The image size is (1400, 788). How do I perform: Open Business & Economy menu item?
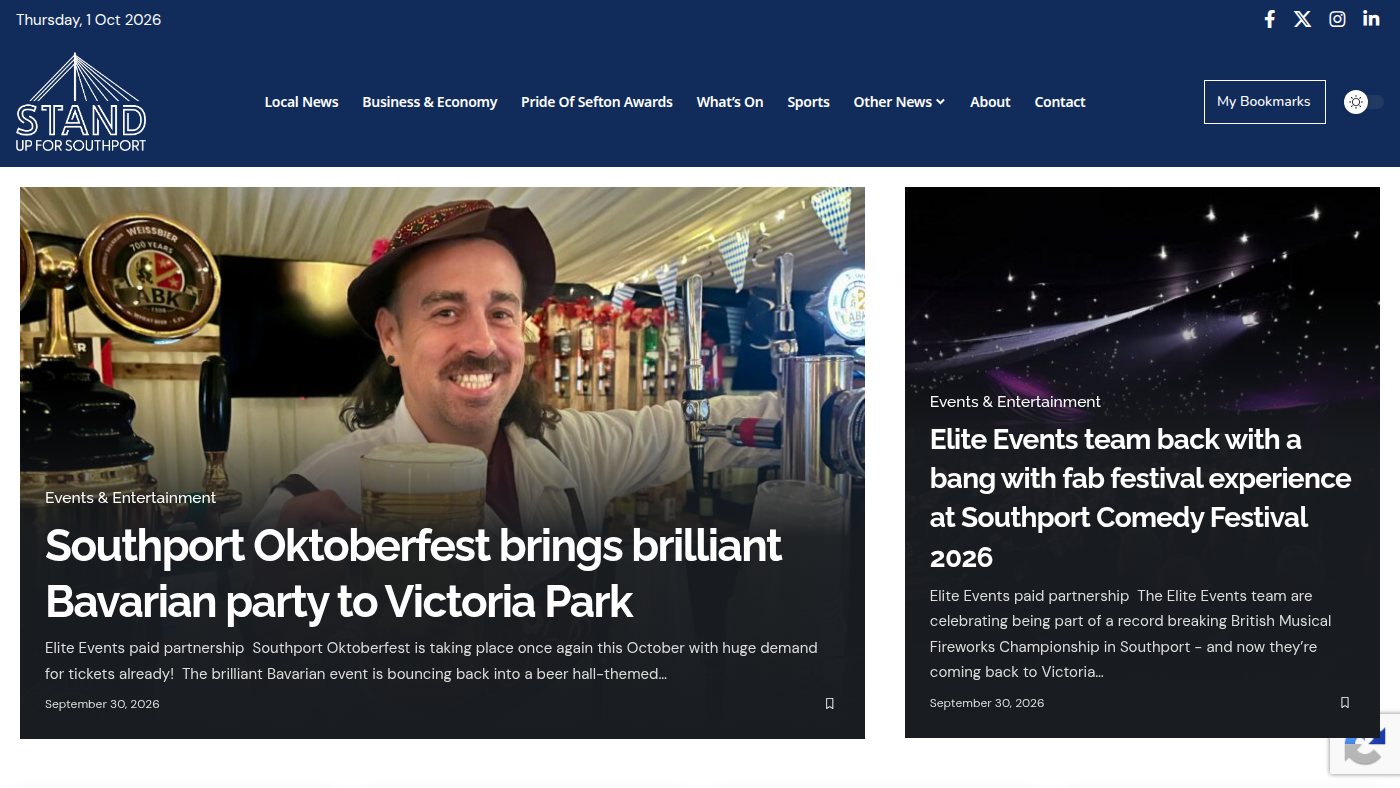[430, 102]
